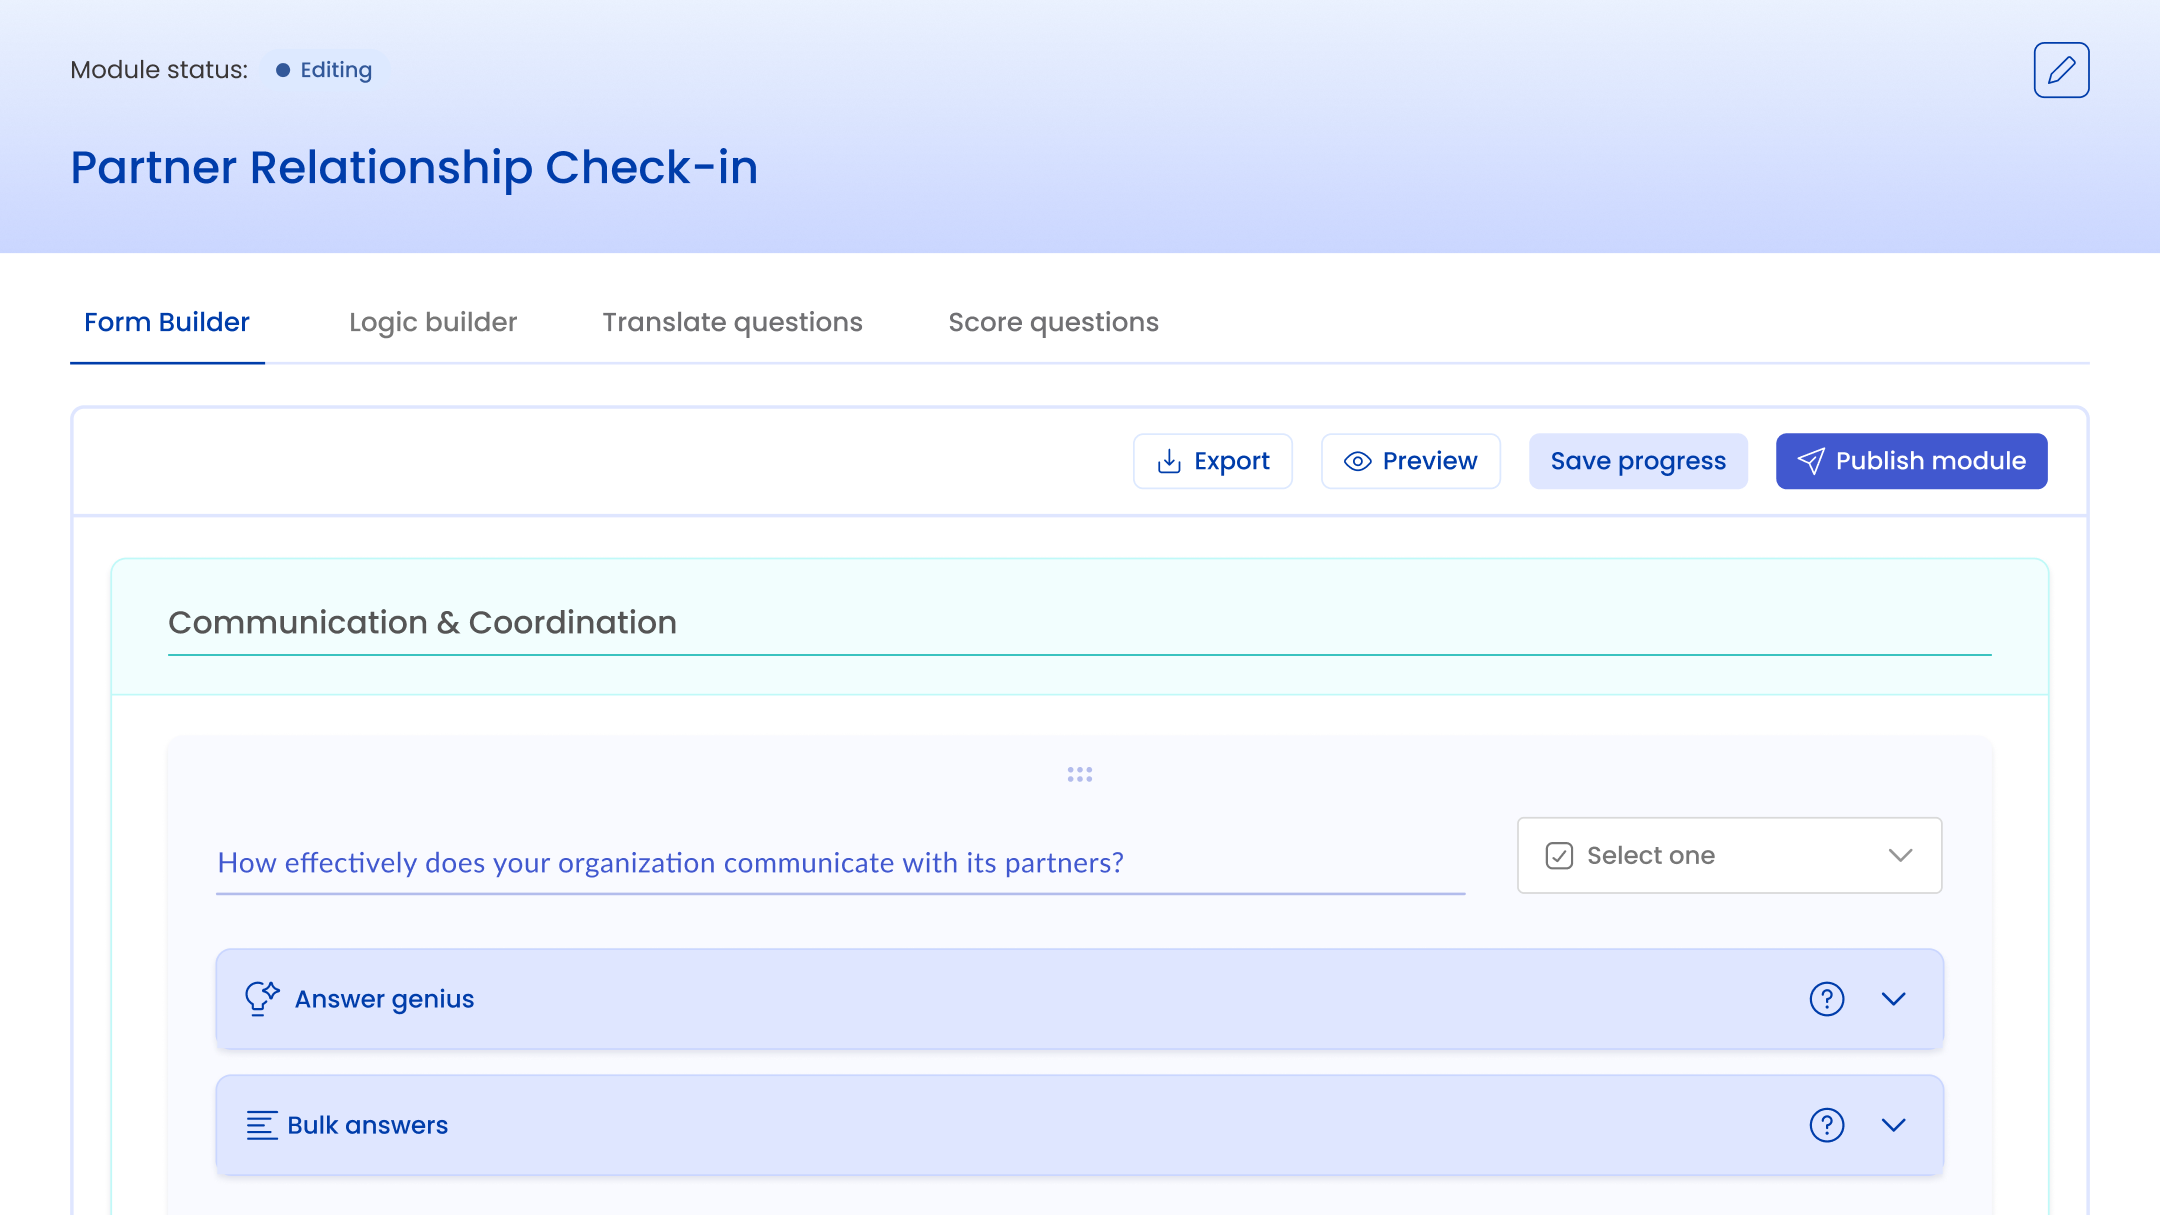Click the Editing module status badge
This screenshot has width=2160, height=1215.
324,70
